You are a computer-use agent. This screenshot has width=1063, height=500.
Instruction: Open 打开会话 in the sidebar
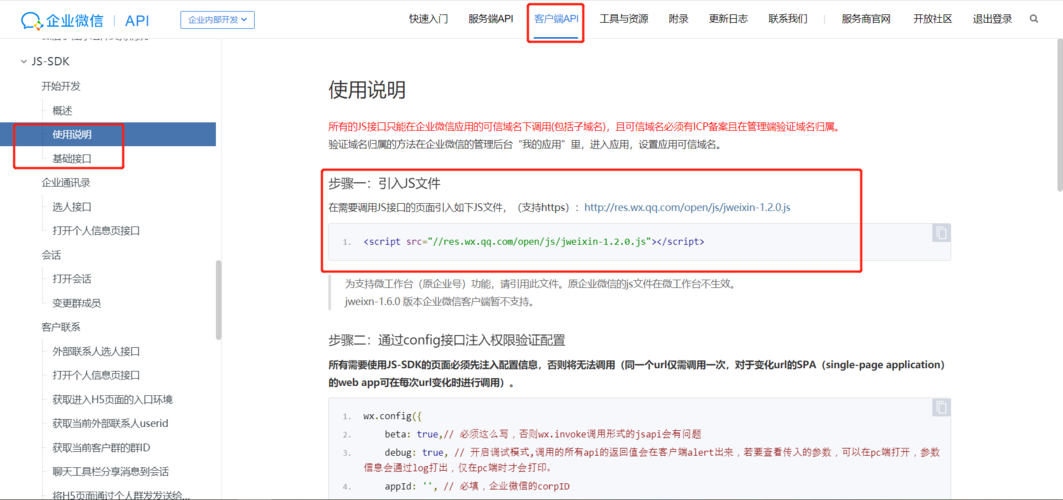coord(72,278)
